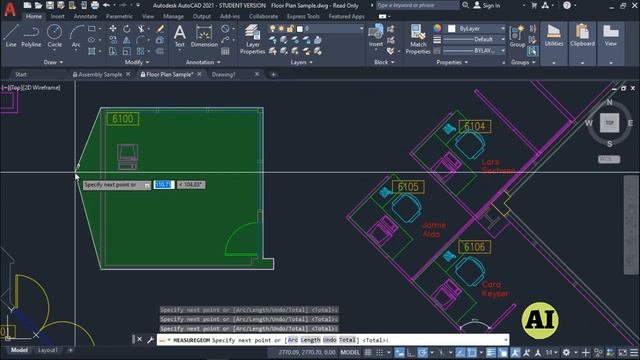The width and height of the screenshot is (640, 360).
Task: Open the command line customize wrench
Action: pyautogui.click(x=150, y=340)
